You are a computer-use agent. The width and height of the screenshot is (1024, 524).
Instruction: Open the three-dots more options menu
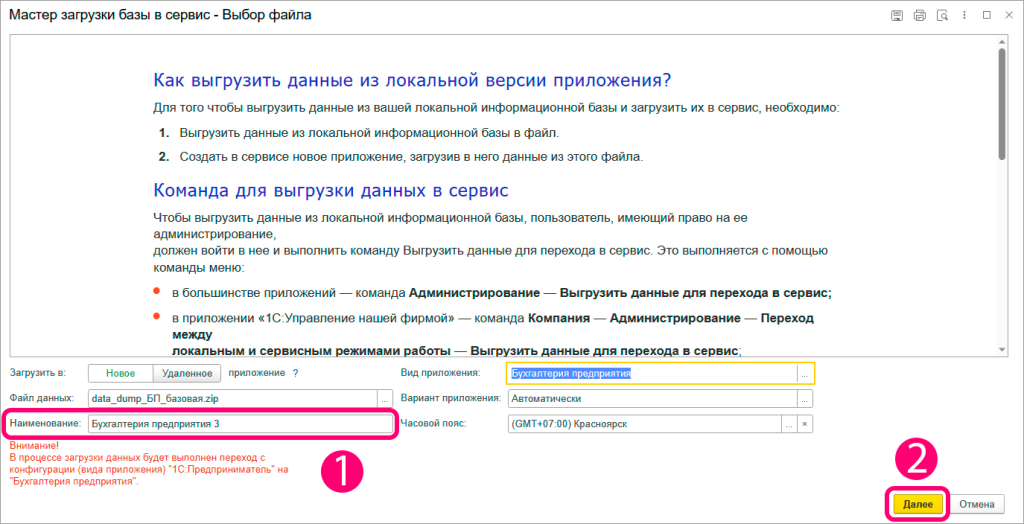pos(964,15)
